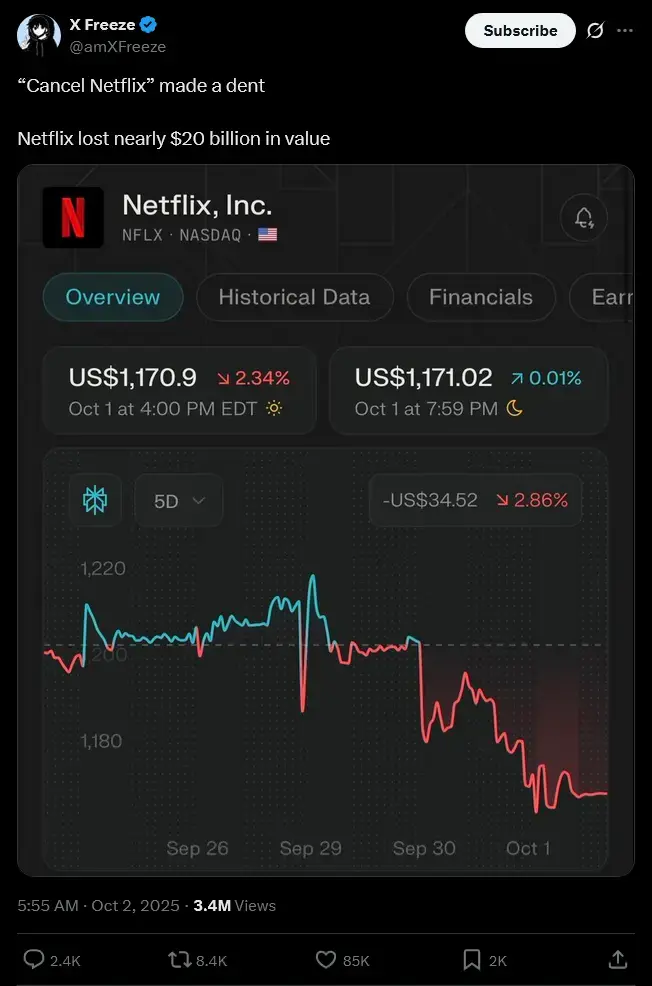
Task: Bookmark this post
Action: [x=472, y=960]
